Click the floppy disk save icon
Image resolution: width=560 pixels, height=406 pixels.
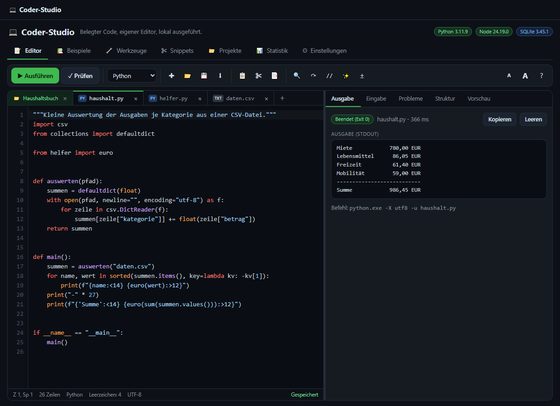coord(204,76)
